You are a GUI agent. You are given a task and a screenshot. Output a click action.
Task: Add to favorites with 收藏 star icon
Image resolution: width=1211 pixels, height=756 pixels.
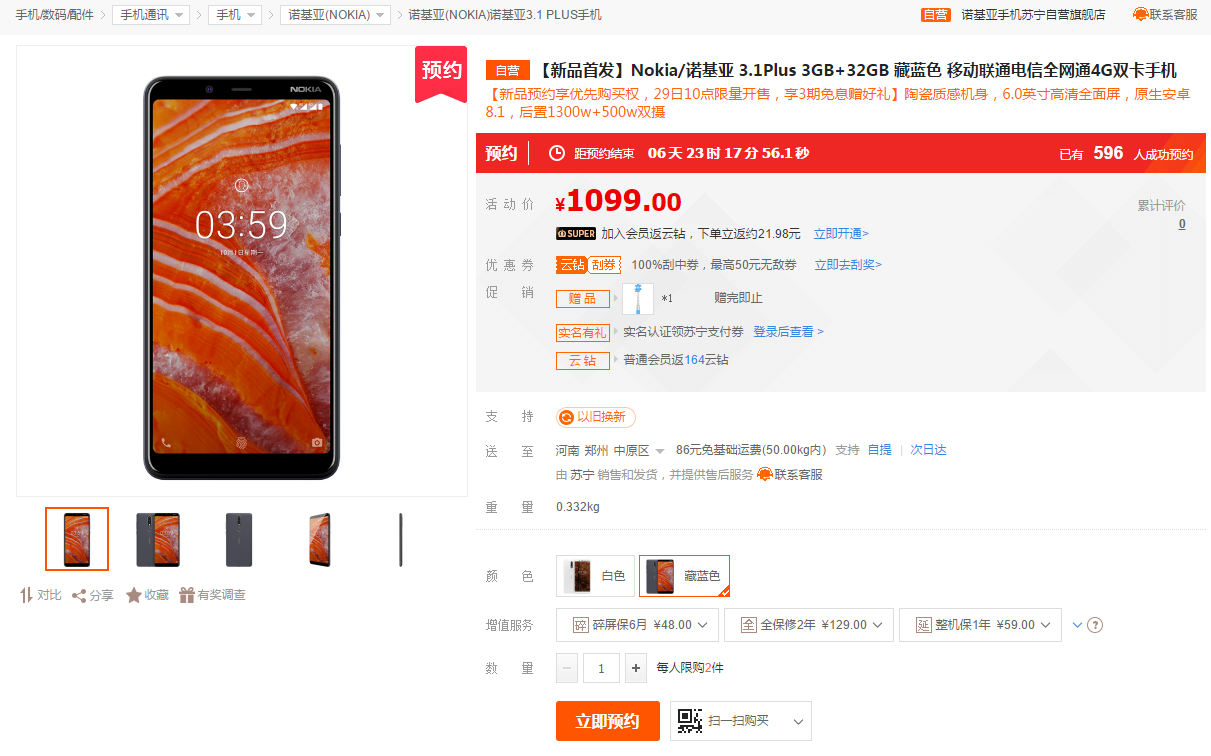[134, 595]
